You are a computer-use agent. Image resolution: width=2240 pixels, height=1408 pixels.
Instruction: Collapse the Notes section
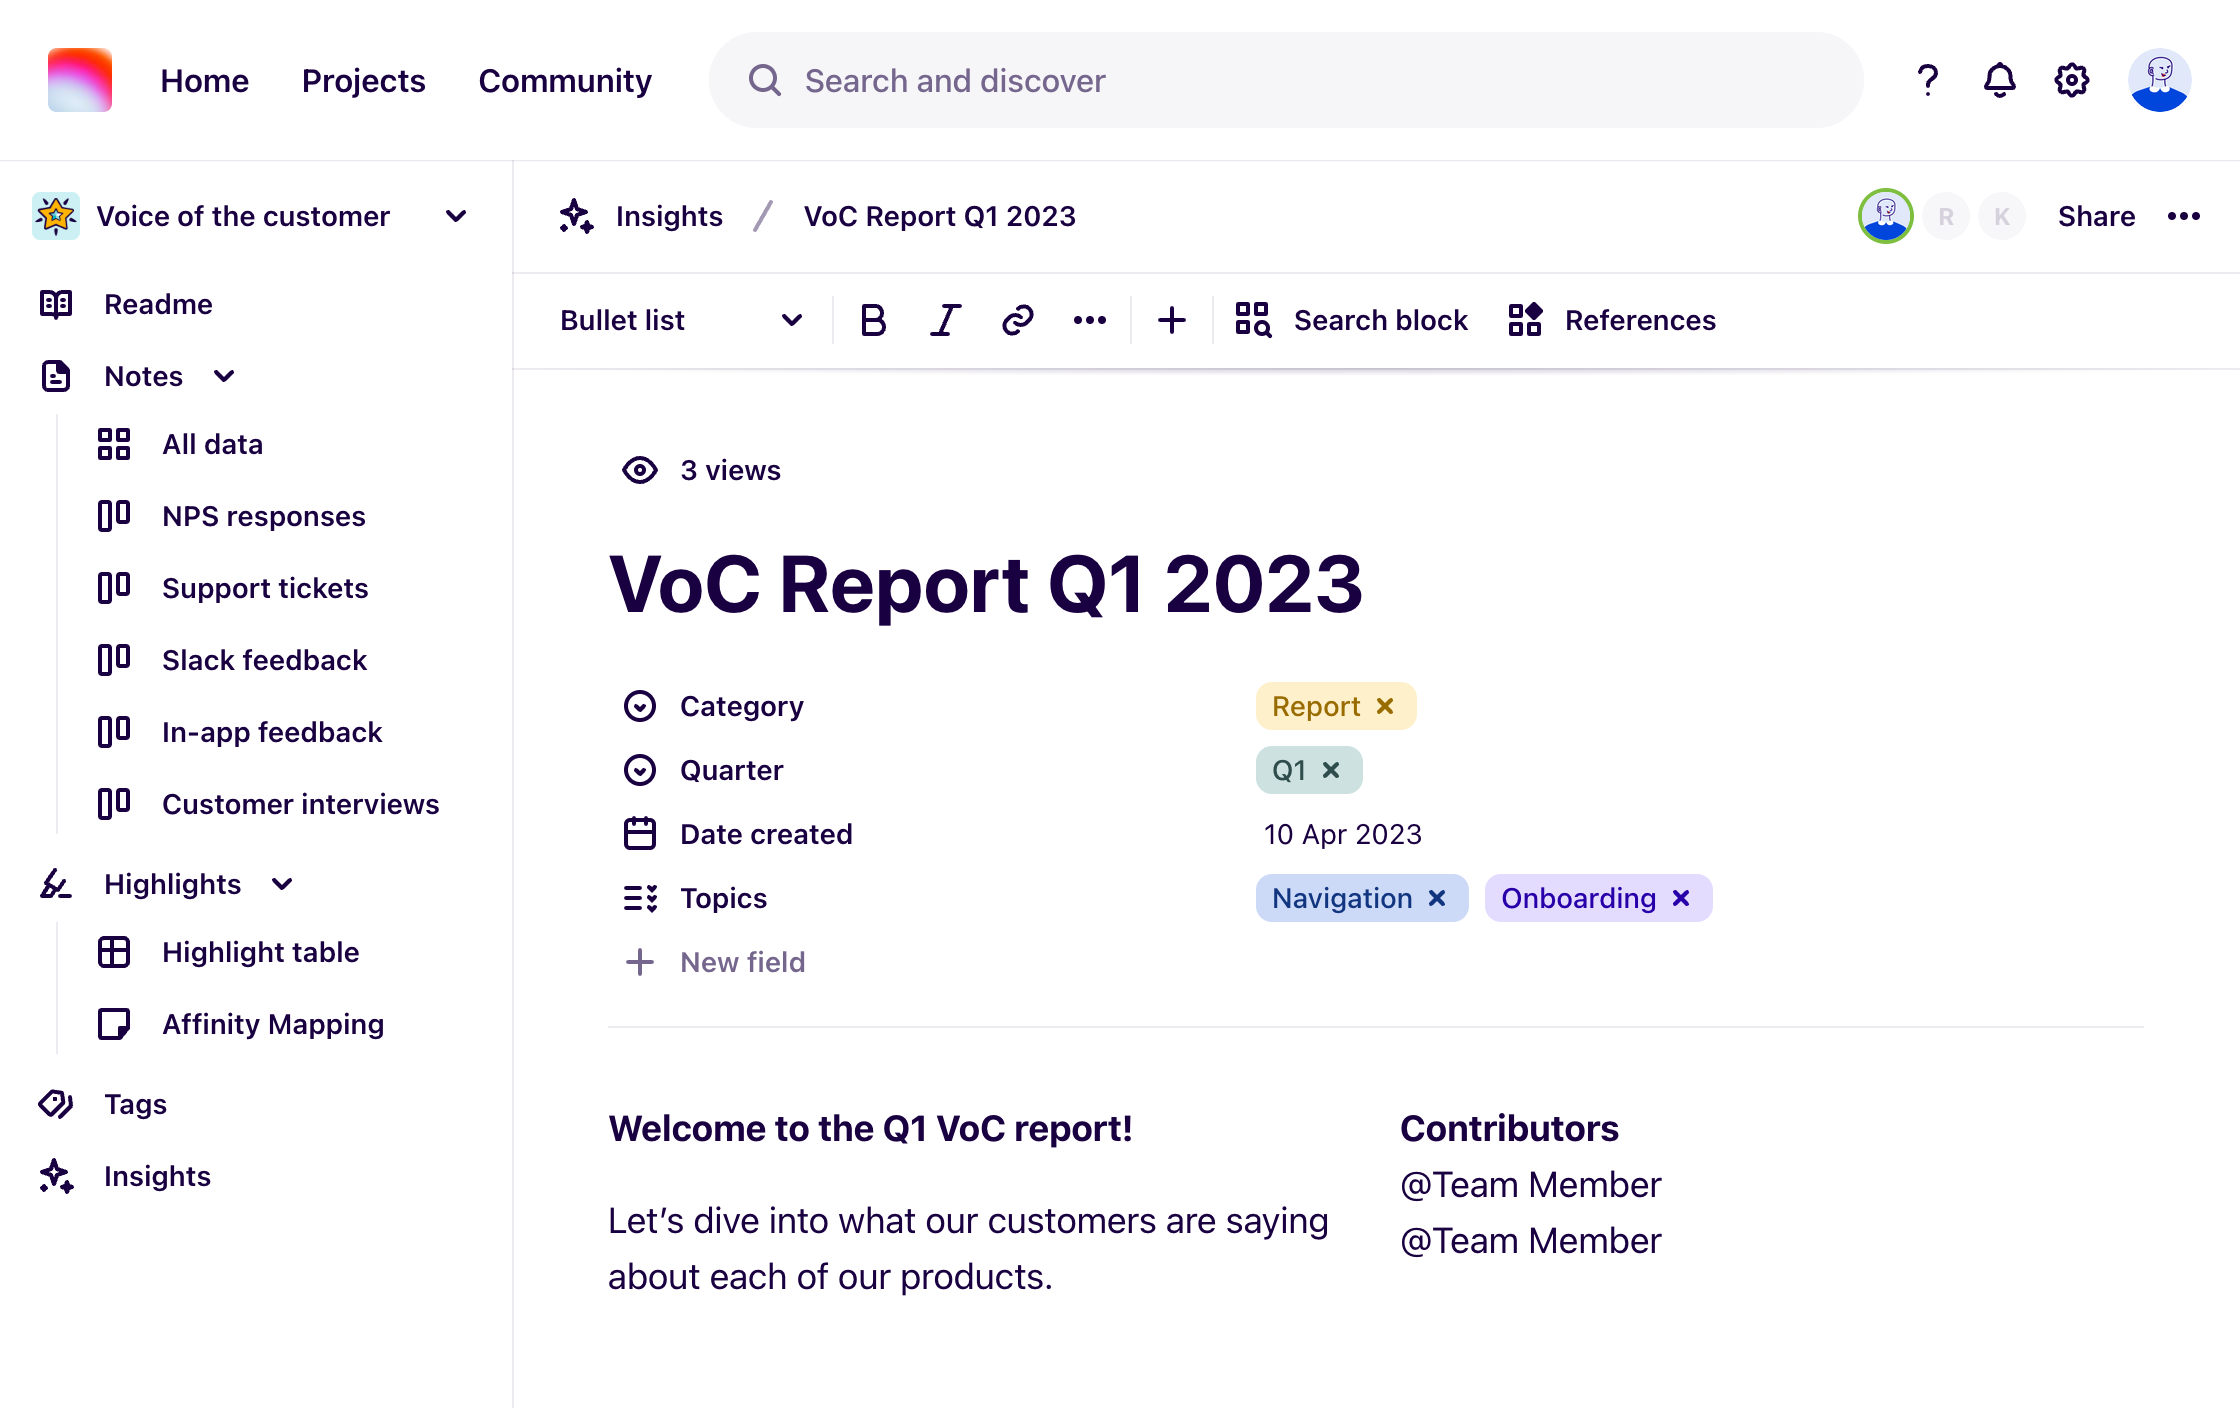224,376
